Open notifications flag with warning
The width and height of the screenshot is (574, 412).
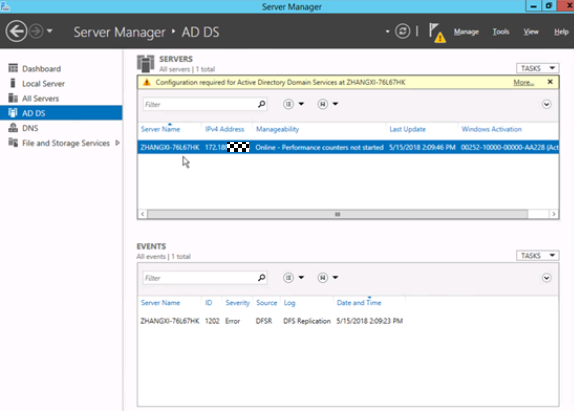coord(437,33)
